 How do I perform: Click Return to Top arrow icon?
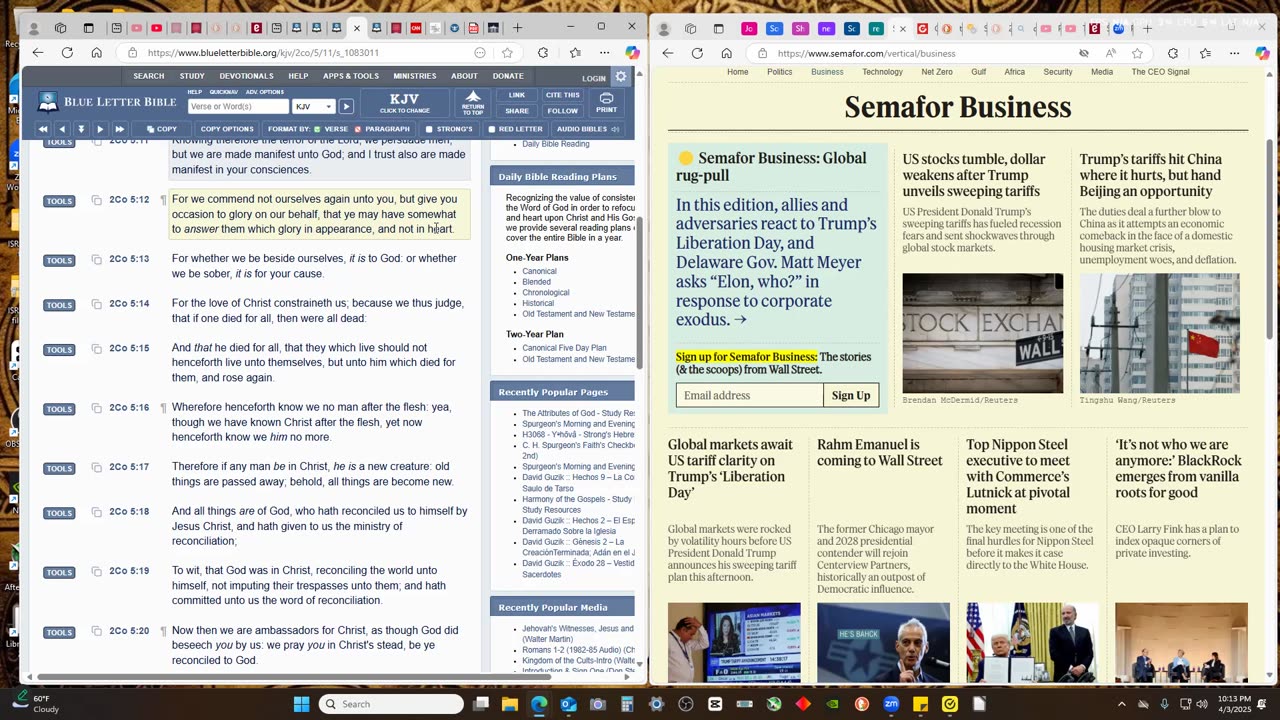[473, 102]
